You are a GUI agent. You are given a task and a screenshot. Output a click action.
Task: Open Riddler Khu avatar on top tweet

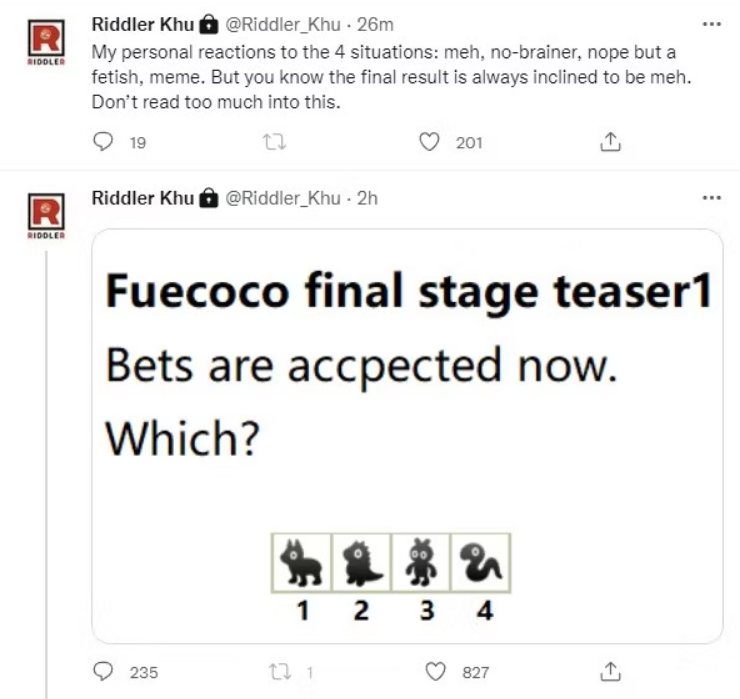pos(43,40)
